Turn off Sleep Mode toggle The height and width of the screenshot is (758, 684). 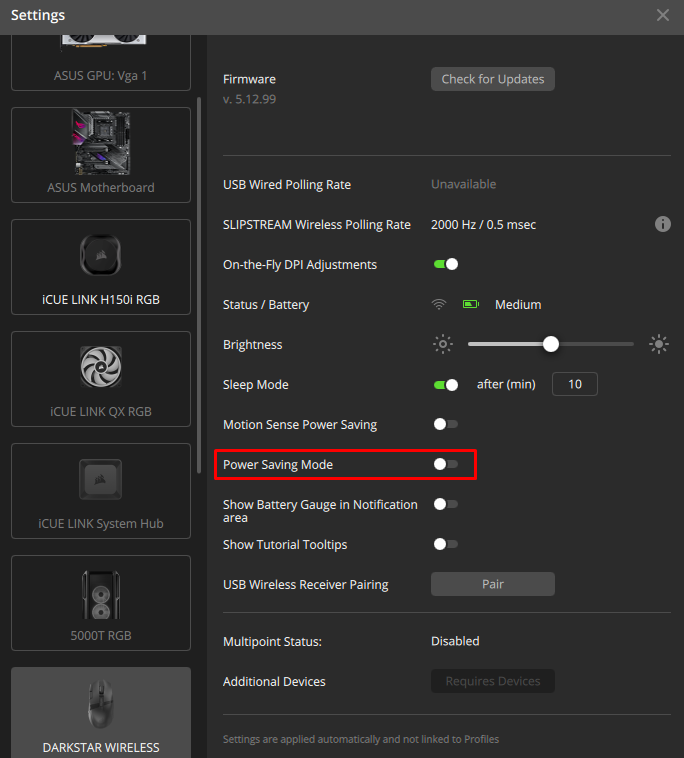click(446, 385)
